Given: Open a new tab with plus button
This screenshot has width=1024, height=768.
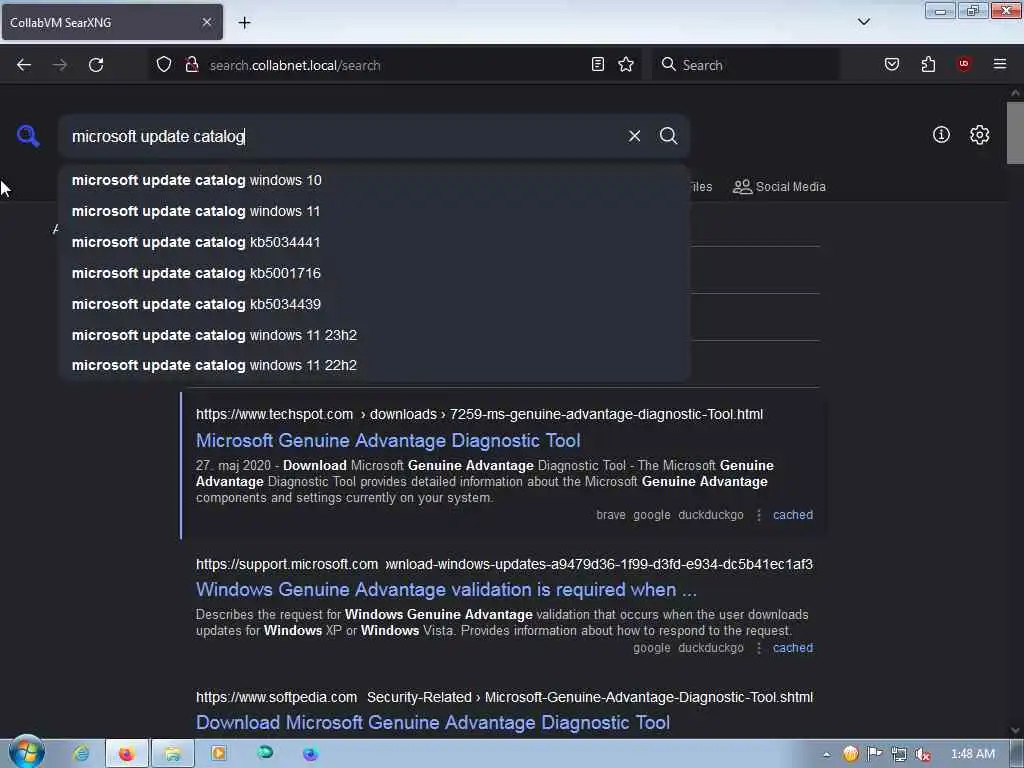Looking at the screenshot, I should pyautogui.click(x=244, y=23).
